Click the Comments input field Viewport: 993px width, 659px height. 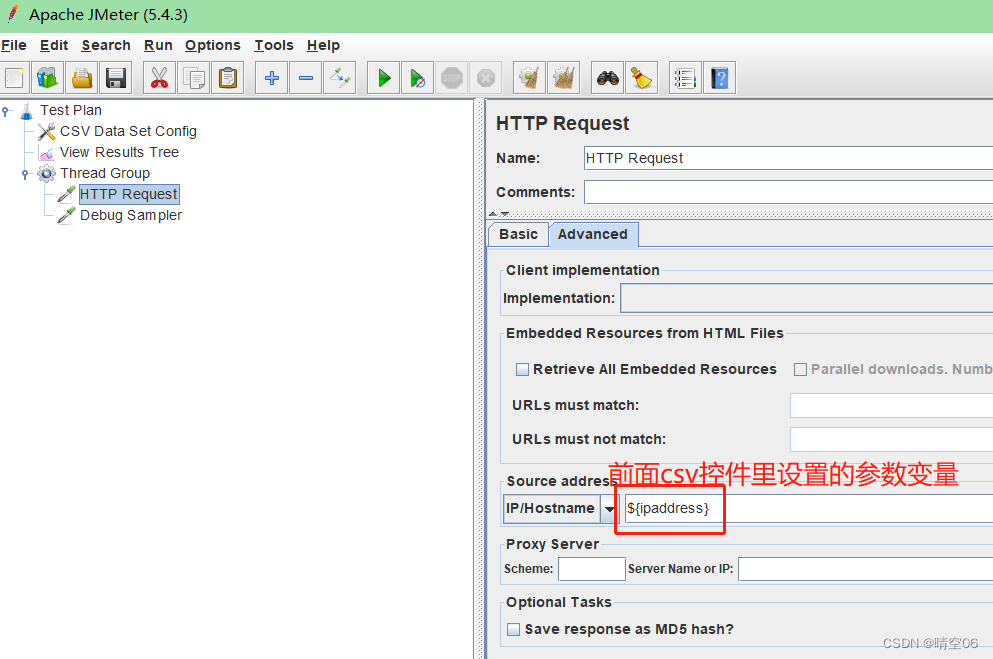788,192
